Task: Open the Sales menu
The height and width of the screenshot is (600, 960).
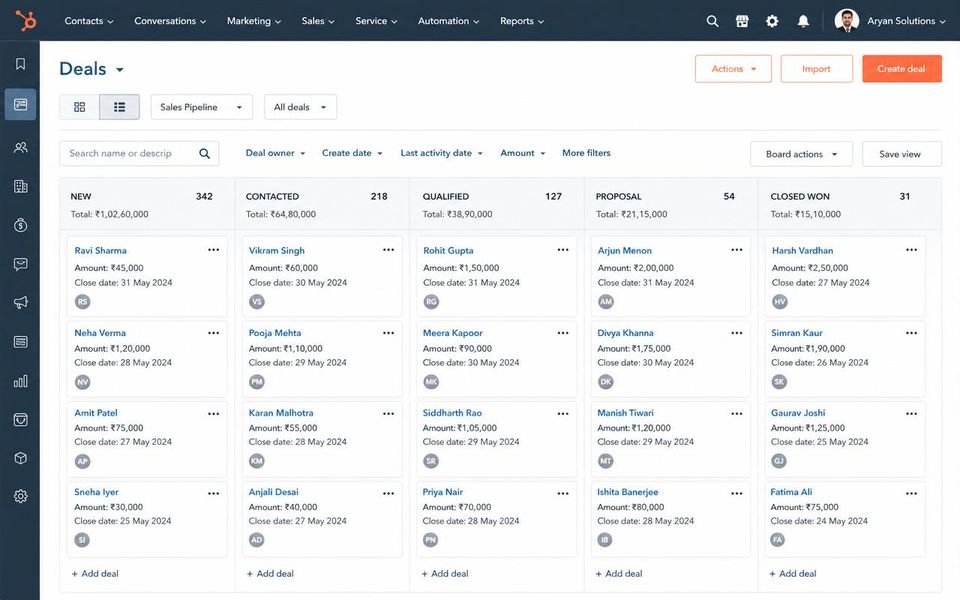Action: pos(318,21)
